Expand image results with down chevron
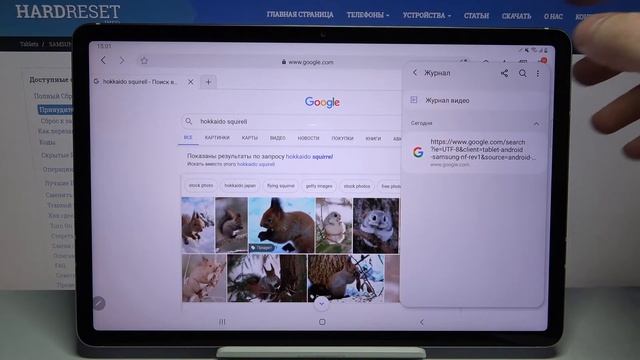Viewport: 640px width, 360px height. pyautogui.click(x=321, y=304)
